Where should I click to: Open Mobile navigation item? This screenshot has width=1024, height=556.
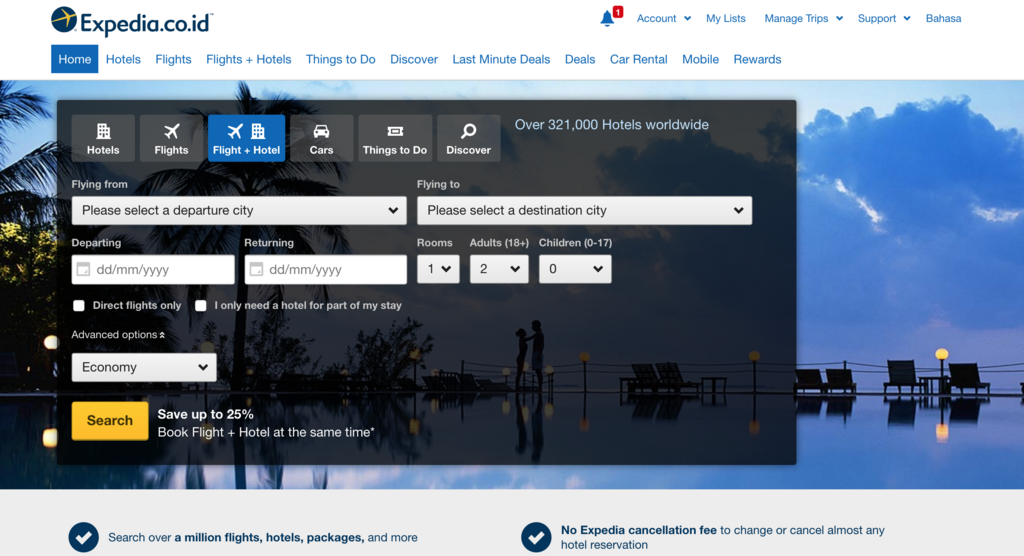(700, 59)
